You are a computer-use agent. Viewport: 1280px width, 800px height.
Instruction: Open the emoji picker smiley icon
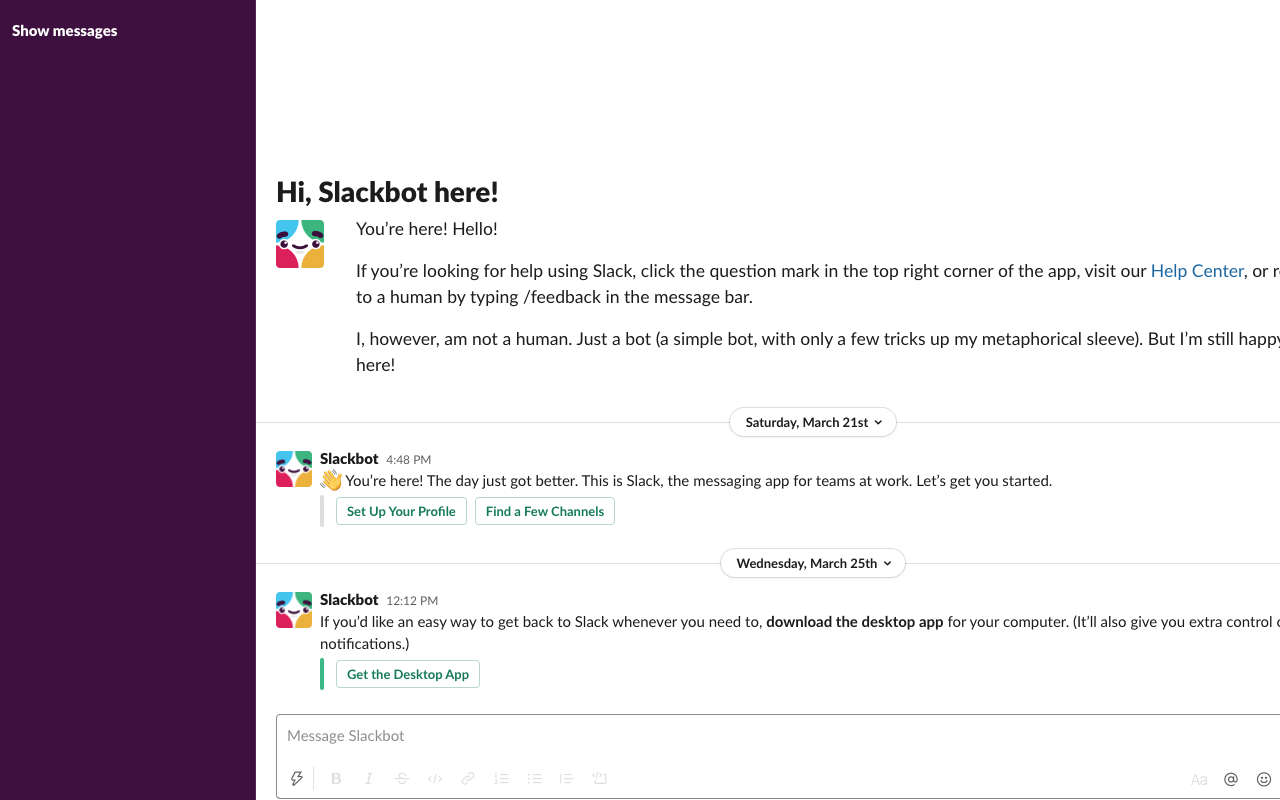click(1264, 779)
